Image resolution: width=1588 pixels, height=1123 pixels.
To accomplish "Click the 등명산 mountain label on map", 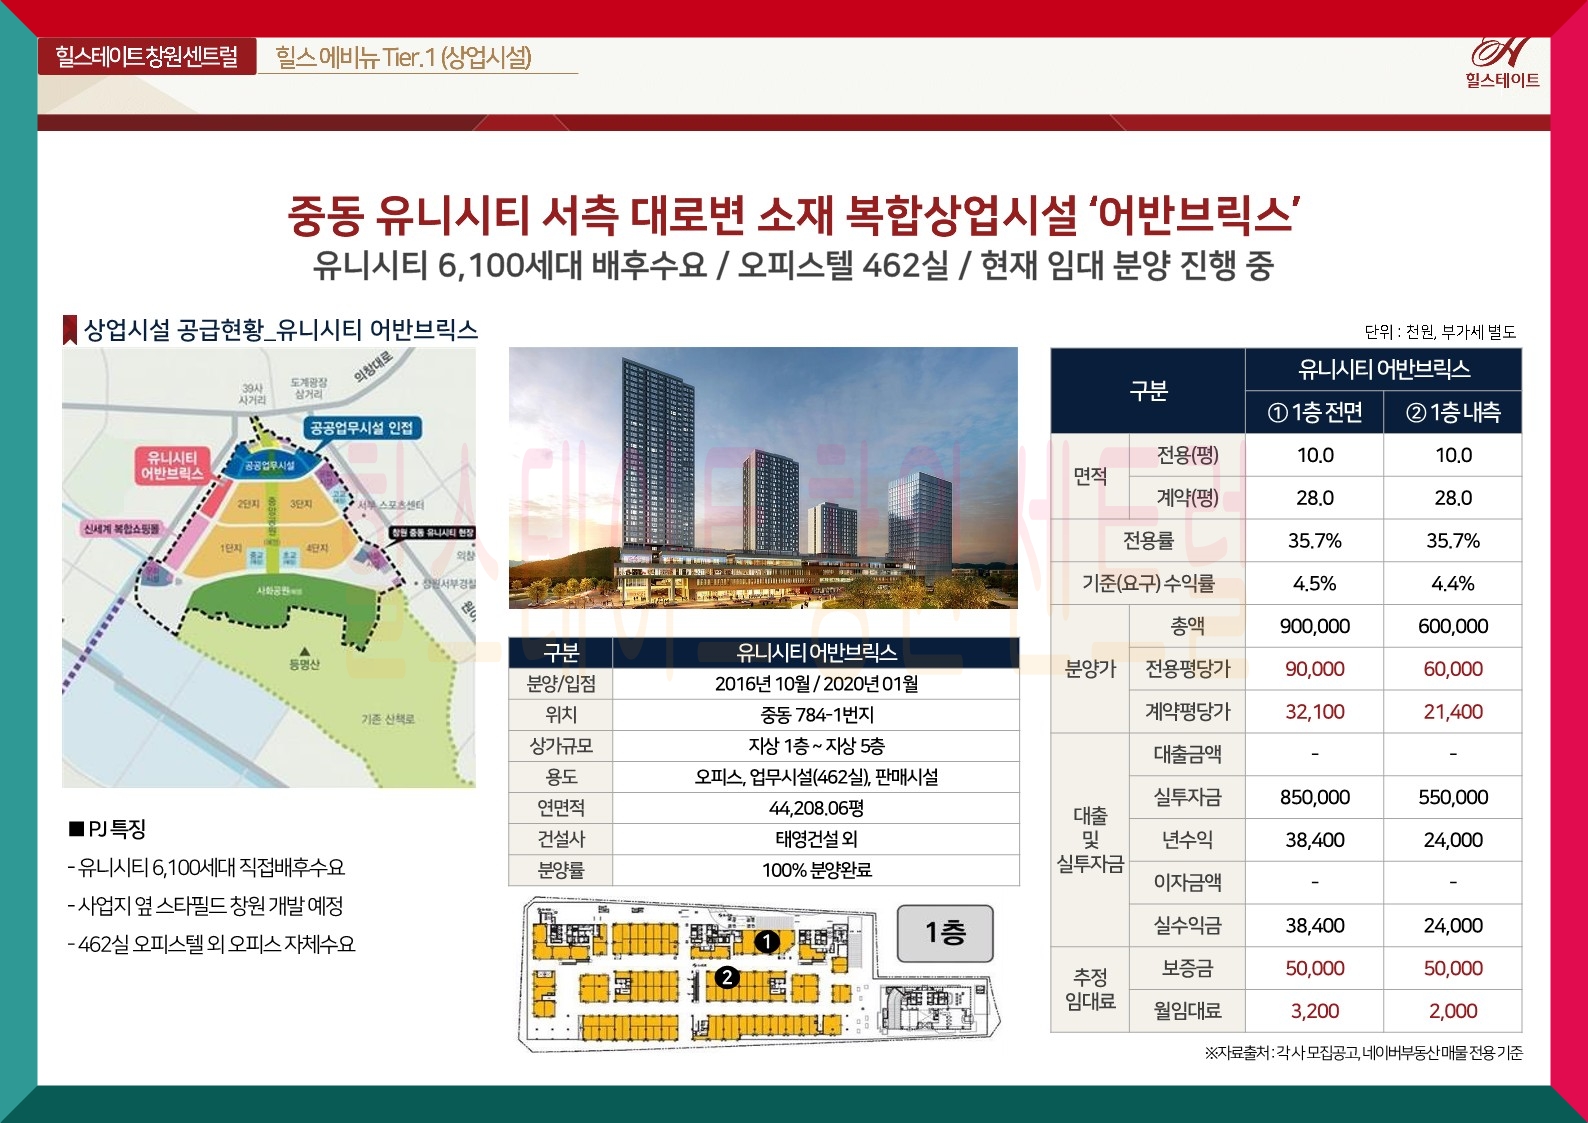I will [x=304, y=664].
